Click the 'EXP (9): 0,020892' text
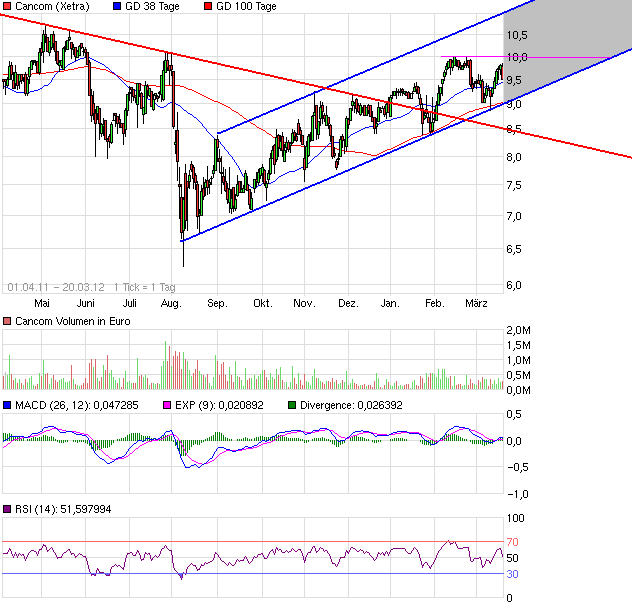Viewport: 632px width, 606px height. tap(219, 405)
